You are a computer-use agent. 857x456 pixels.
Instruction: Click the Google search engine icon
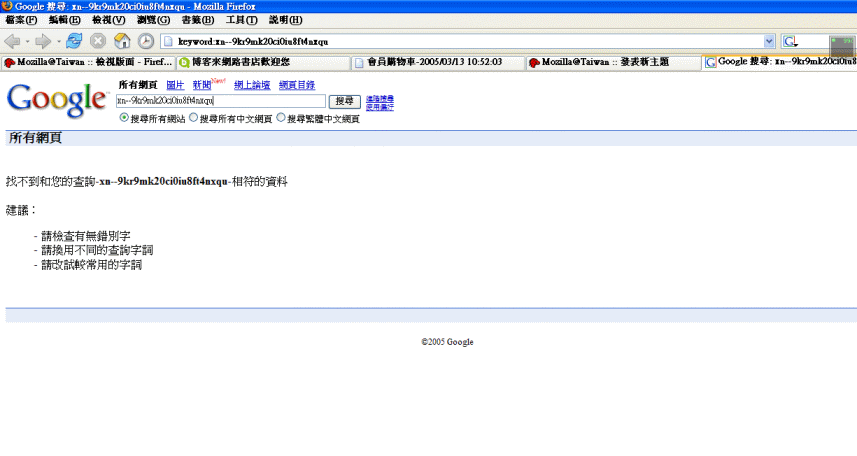(790, 42)
